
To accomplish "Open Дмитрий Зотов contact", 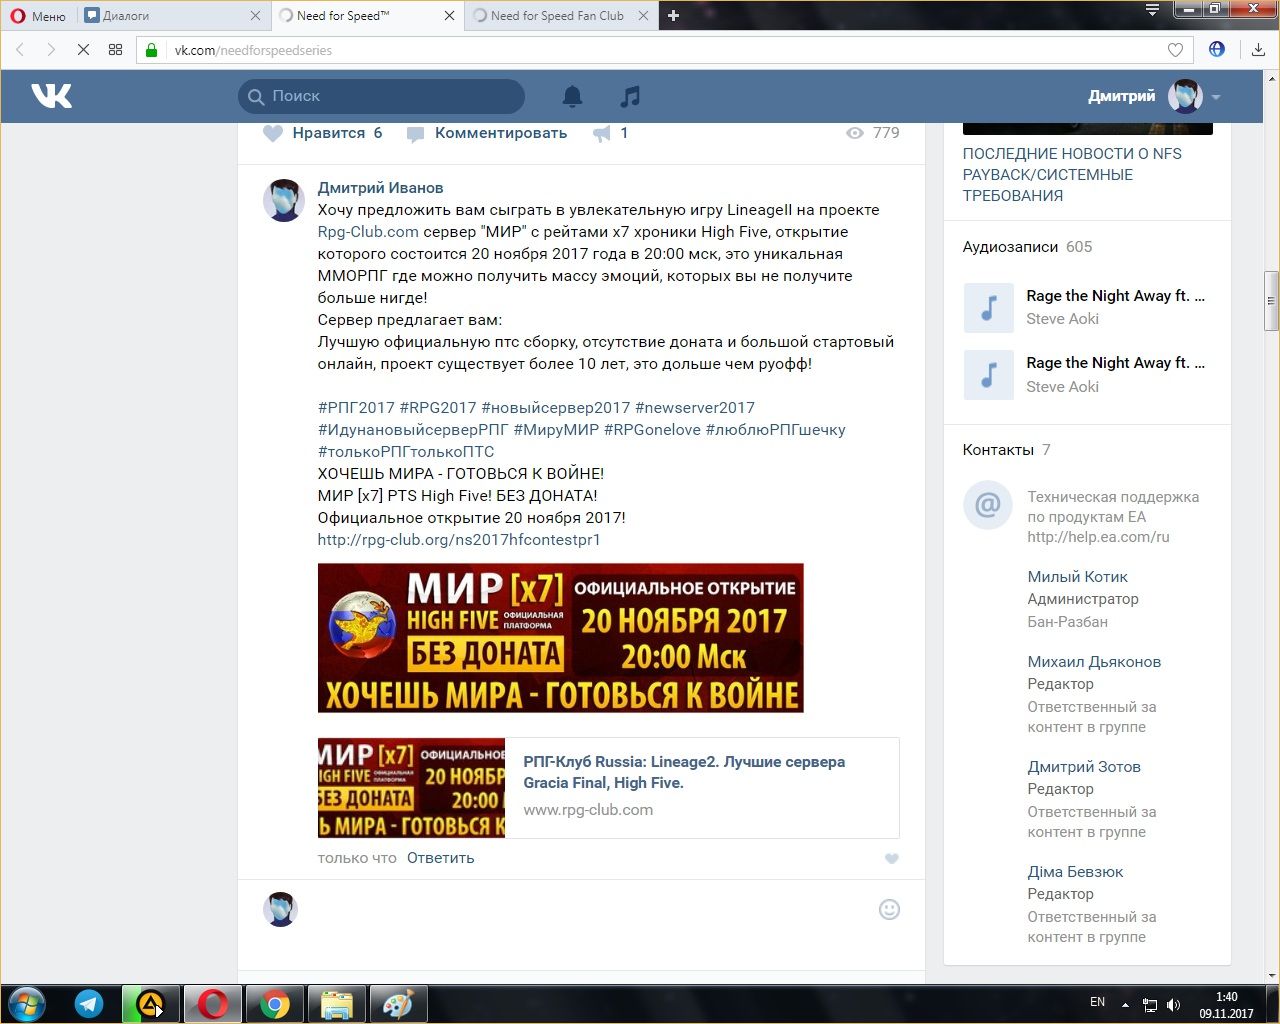I will [1084, 767].
